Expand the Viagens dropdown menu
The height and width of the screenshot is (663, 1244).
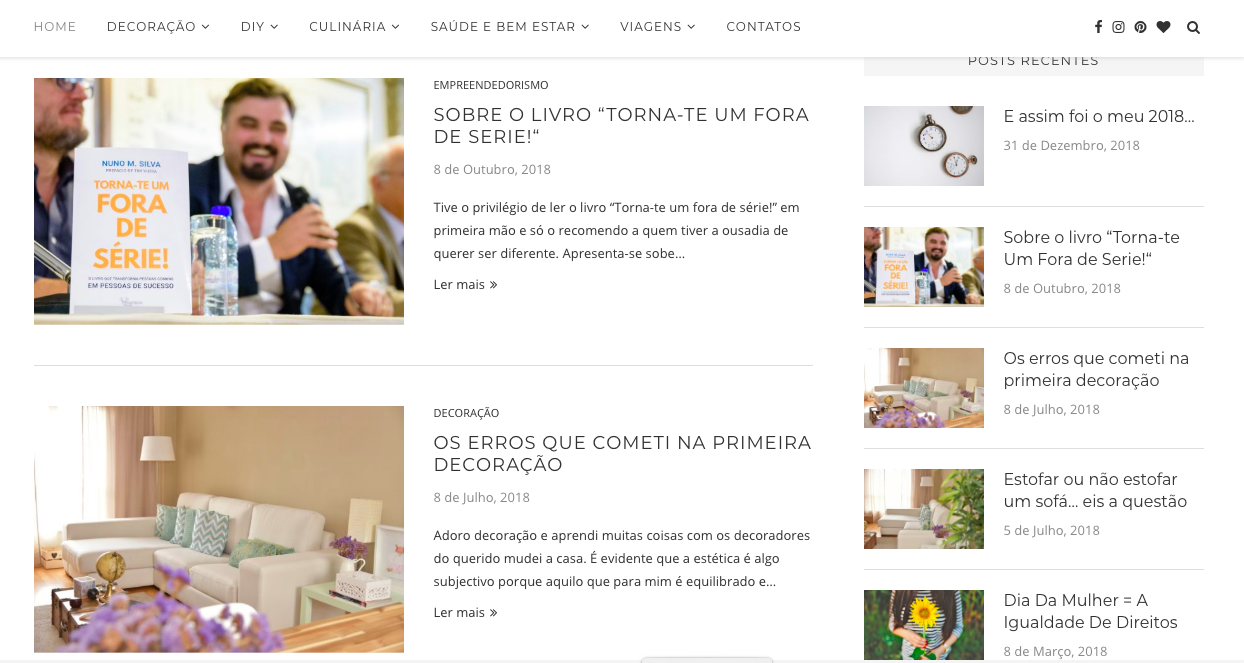(x=658, y=27)
